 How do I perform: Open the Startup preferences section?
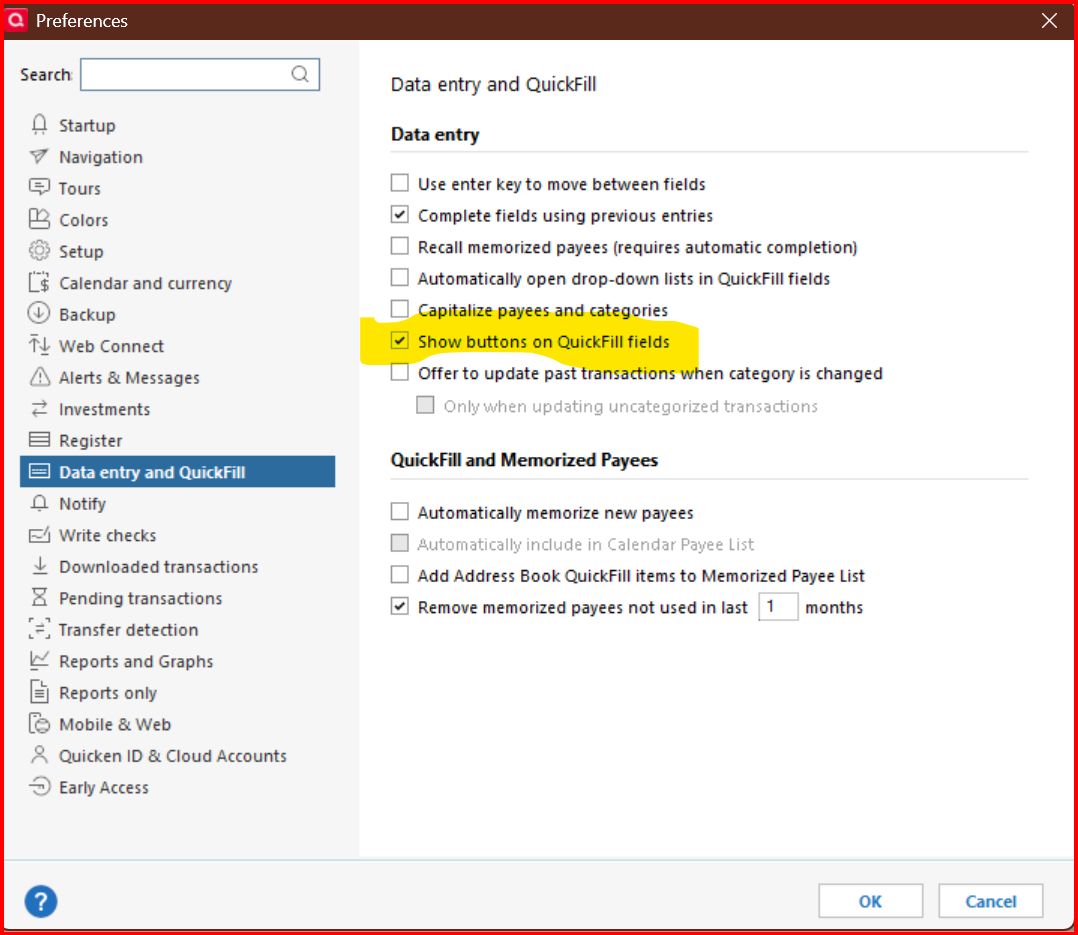click(x=87, y=125)
